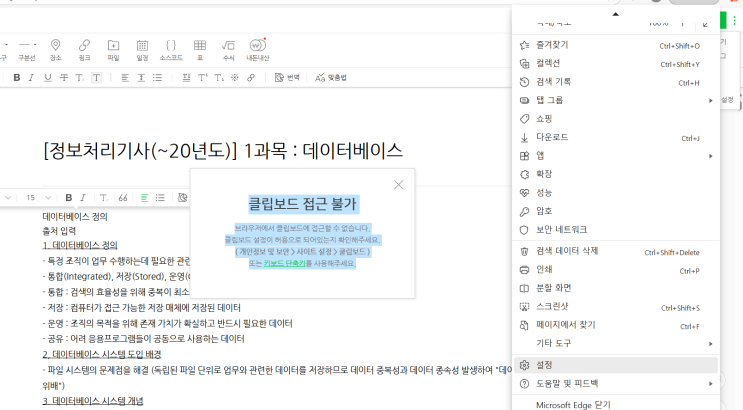Toggle bold in the top formatting bar
Screen dimensions: 743x410
(x=17, y=78)
